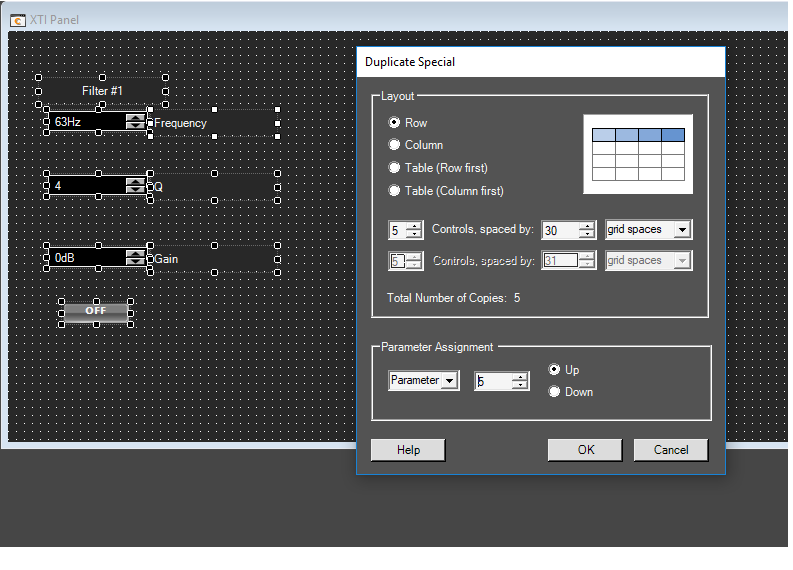Click the disabled spacing field showing 31
The image size is (793, 570).
(560, 261)
